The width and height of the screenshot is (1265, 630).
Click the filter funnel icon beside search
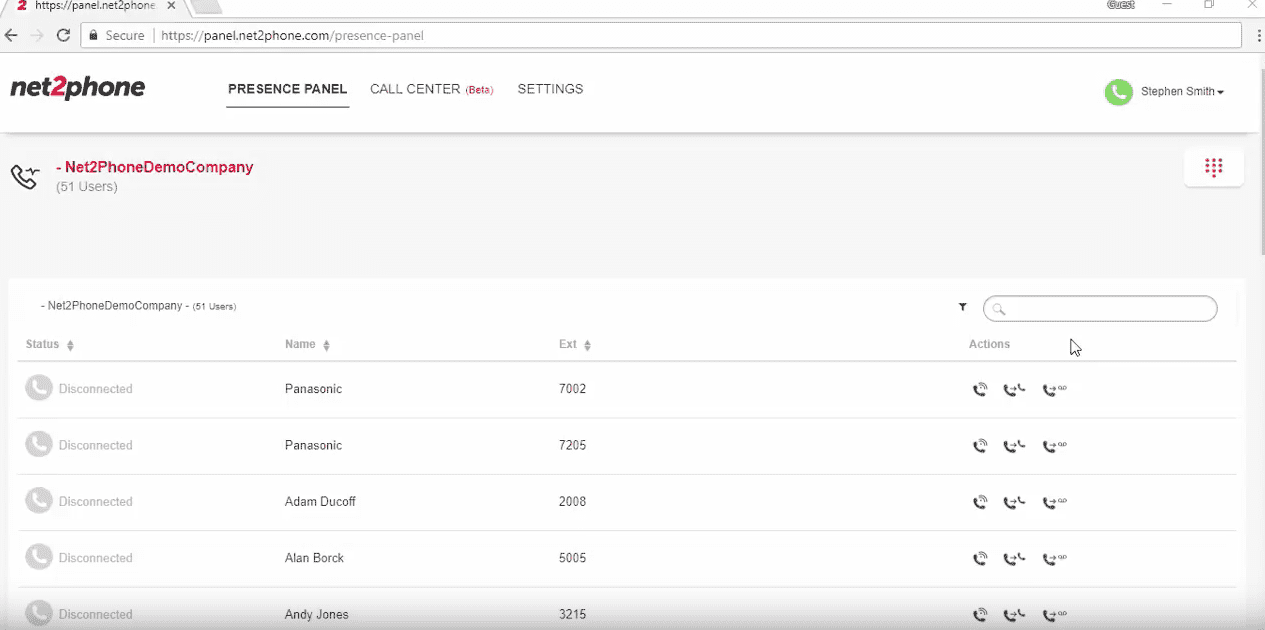click(963, 308)
